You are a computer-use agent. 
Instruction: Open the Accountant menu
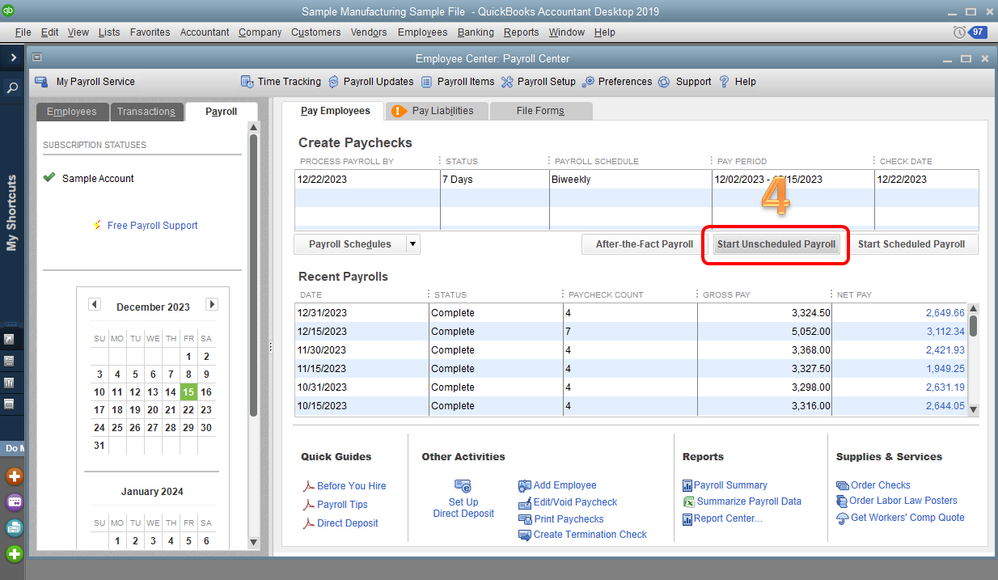[204, 32]
